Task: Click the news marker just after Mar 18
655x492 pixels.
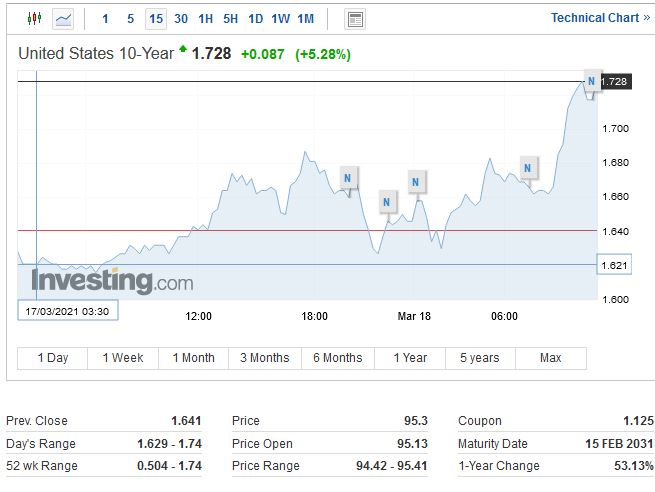Action: coord(416,181)
